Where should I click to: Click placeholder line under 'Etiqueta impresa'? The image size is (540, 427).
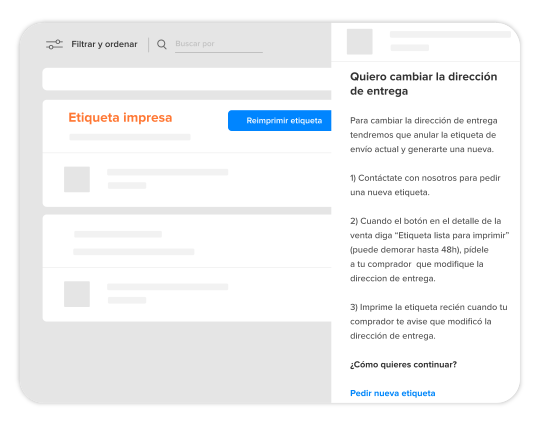pos(130,137)
